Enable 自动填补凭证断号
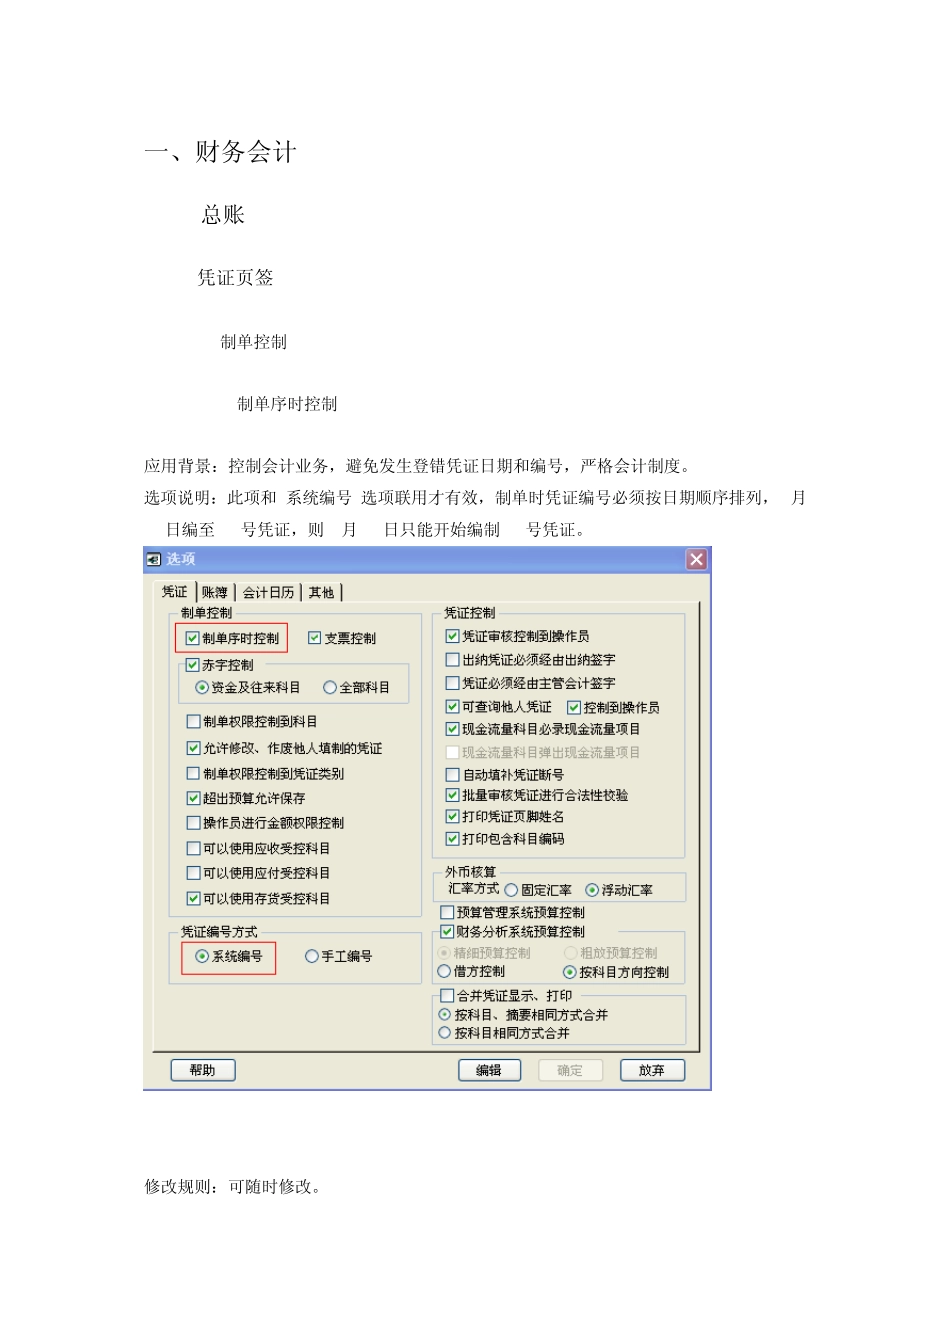The image size is (950, 1344). [x=452, y=775]
